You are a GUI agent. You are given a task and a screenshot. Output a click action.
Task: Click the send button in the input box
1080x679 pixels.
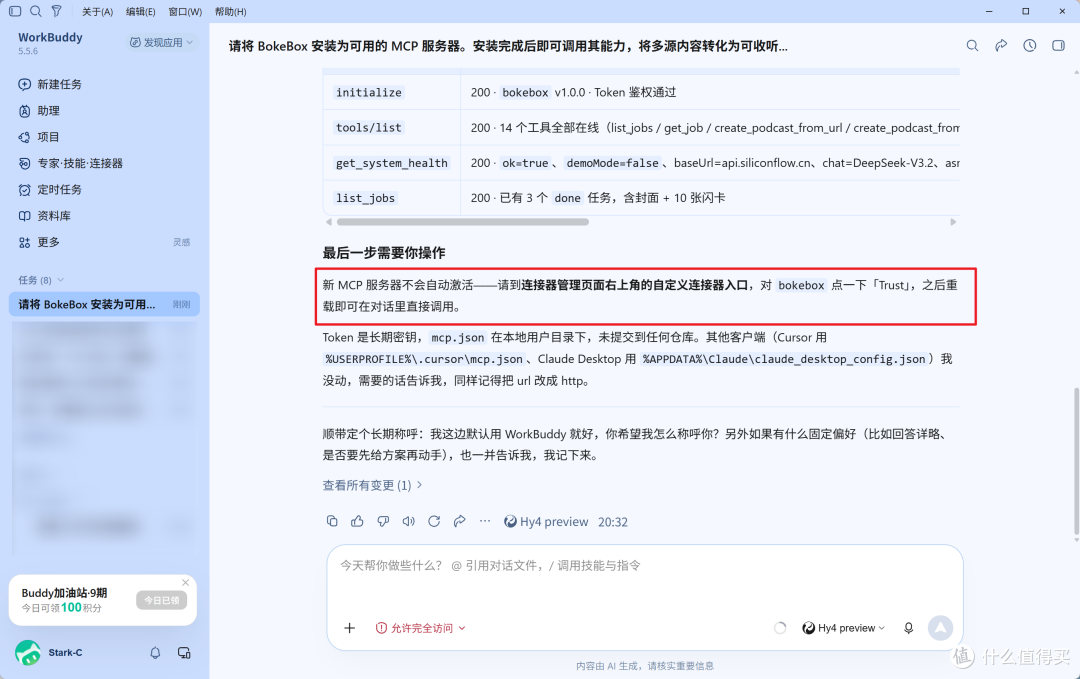point(940,627)
